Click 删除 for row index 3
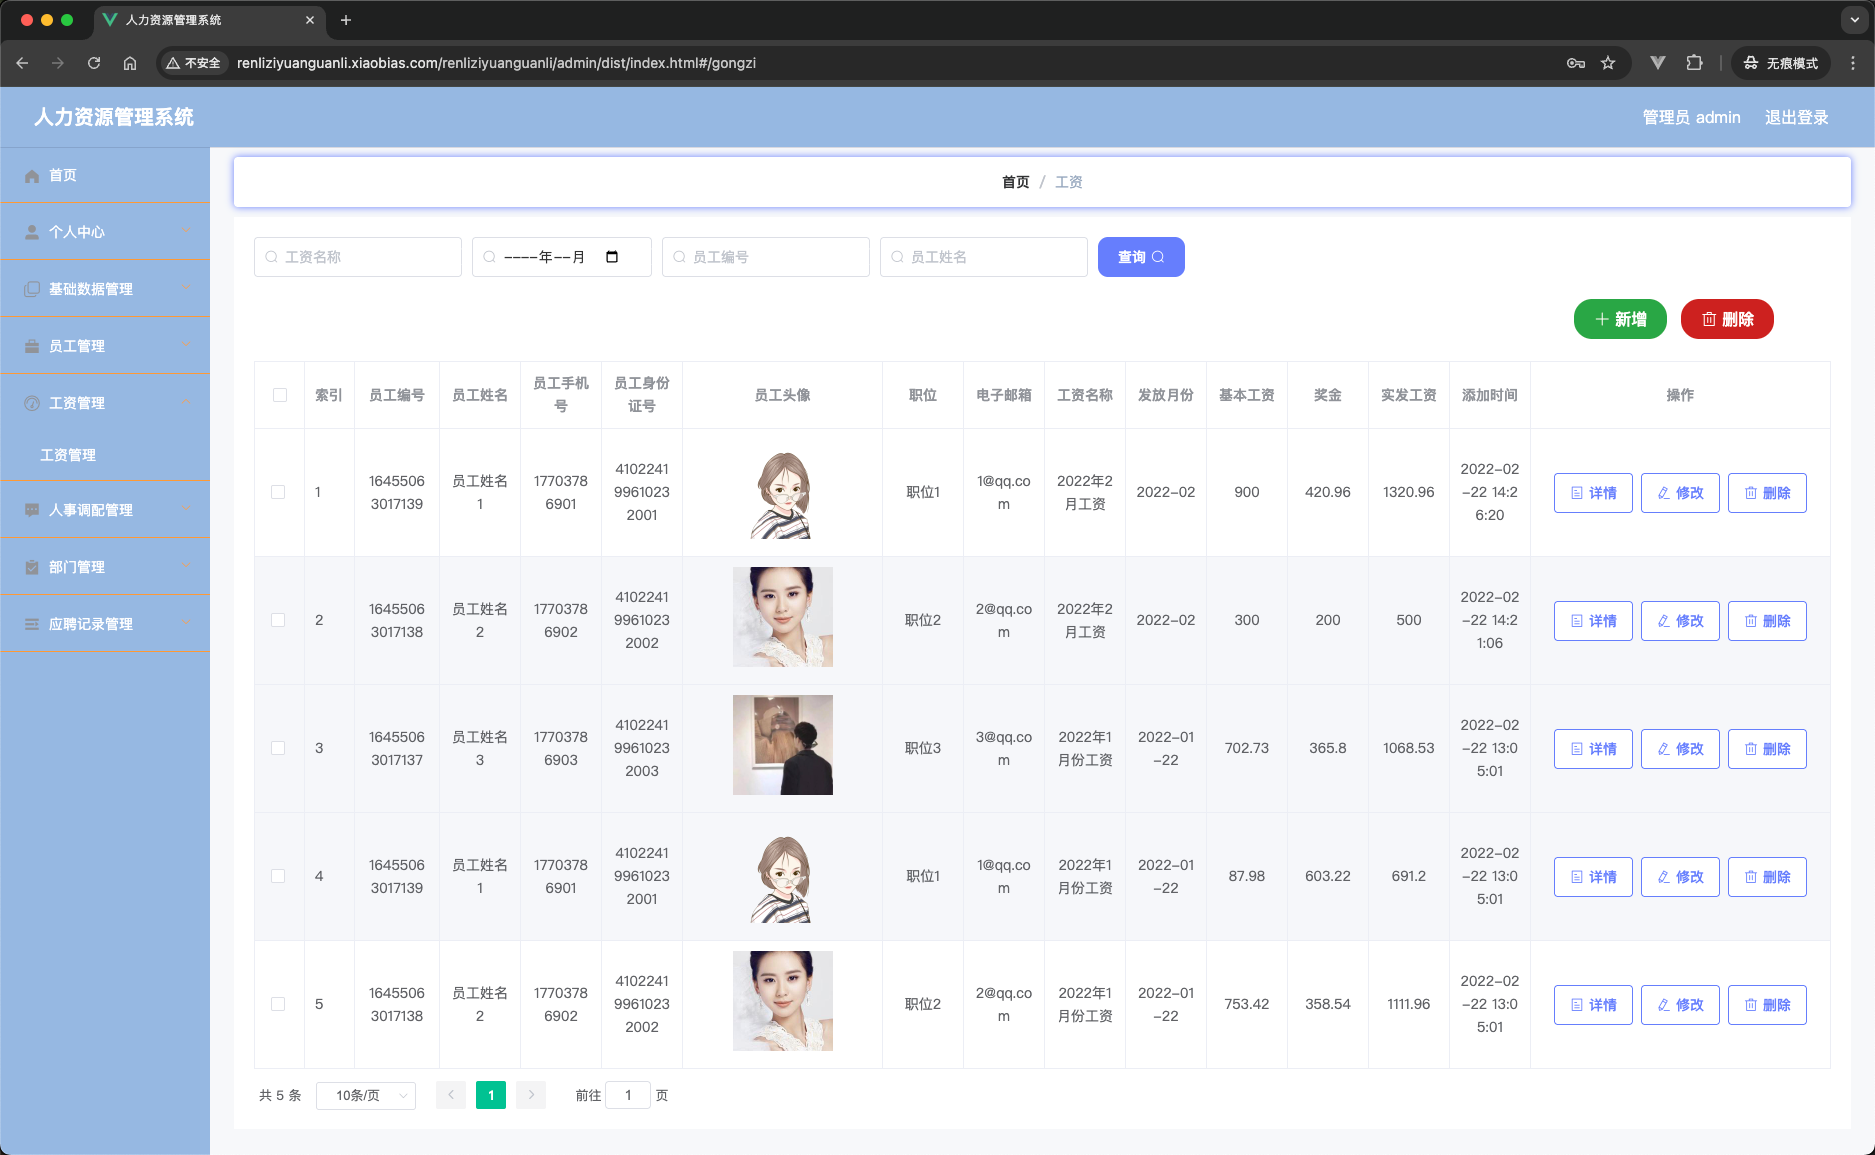 (1767, 749)
